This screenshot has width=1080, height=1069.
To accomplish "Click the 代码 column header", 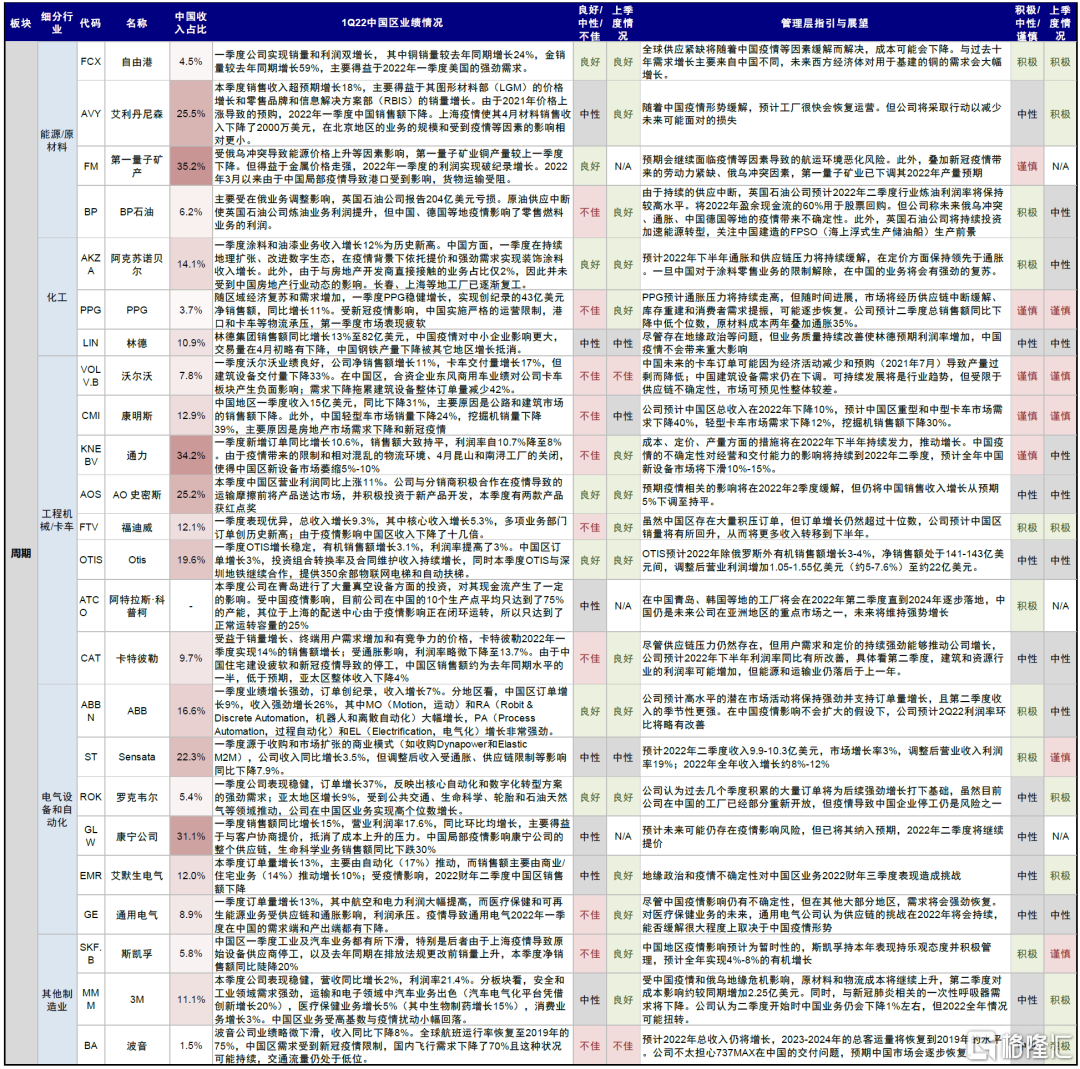I will [90, 23].
